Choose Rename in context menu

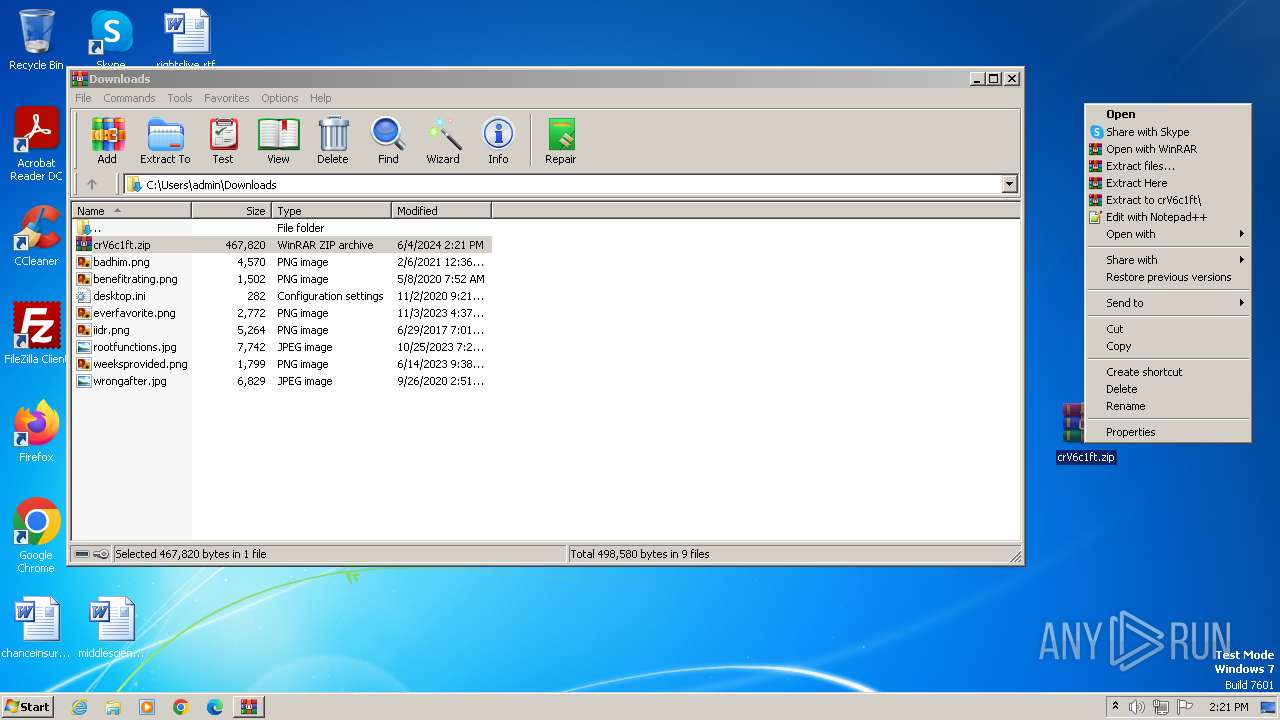(x=1168, y=406)
